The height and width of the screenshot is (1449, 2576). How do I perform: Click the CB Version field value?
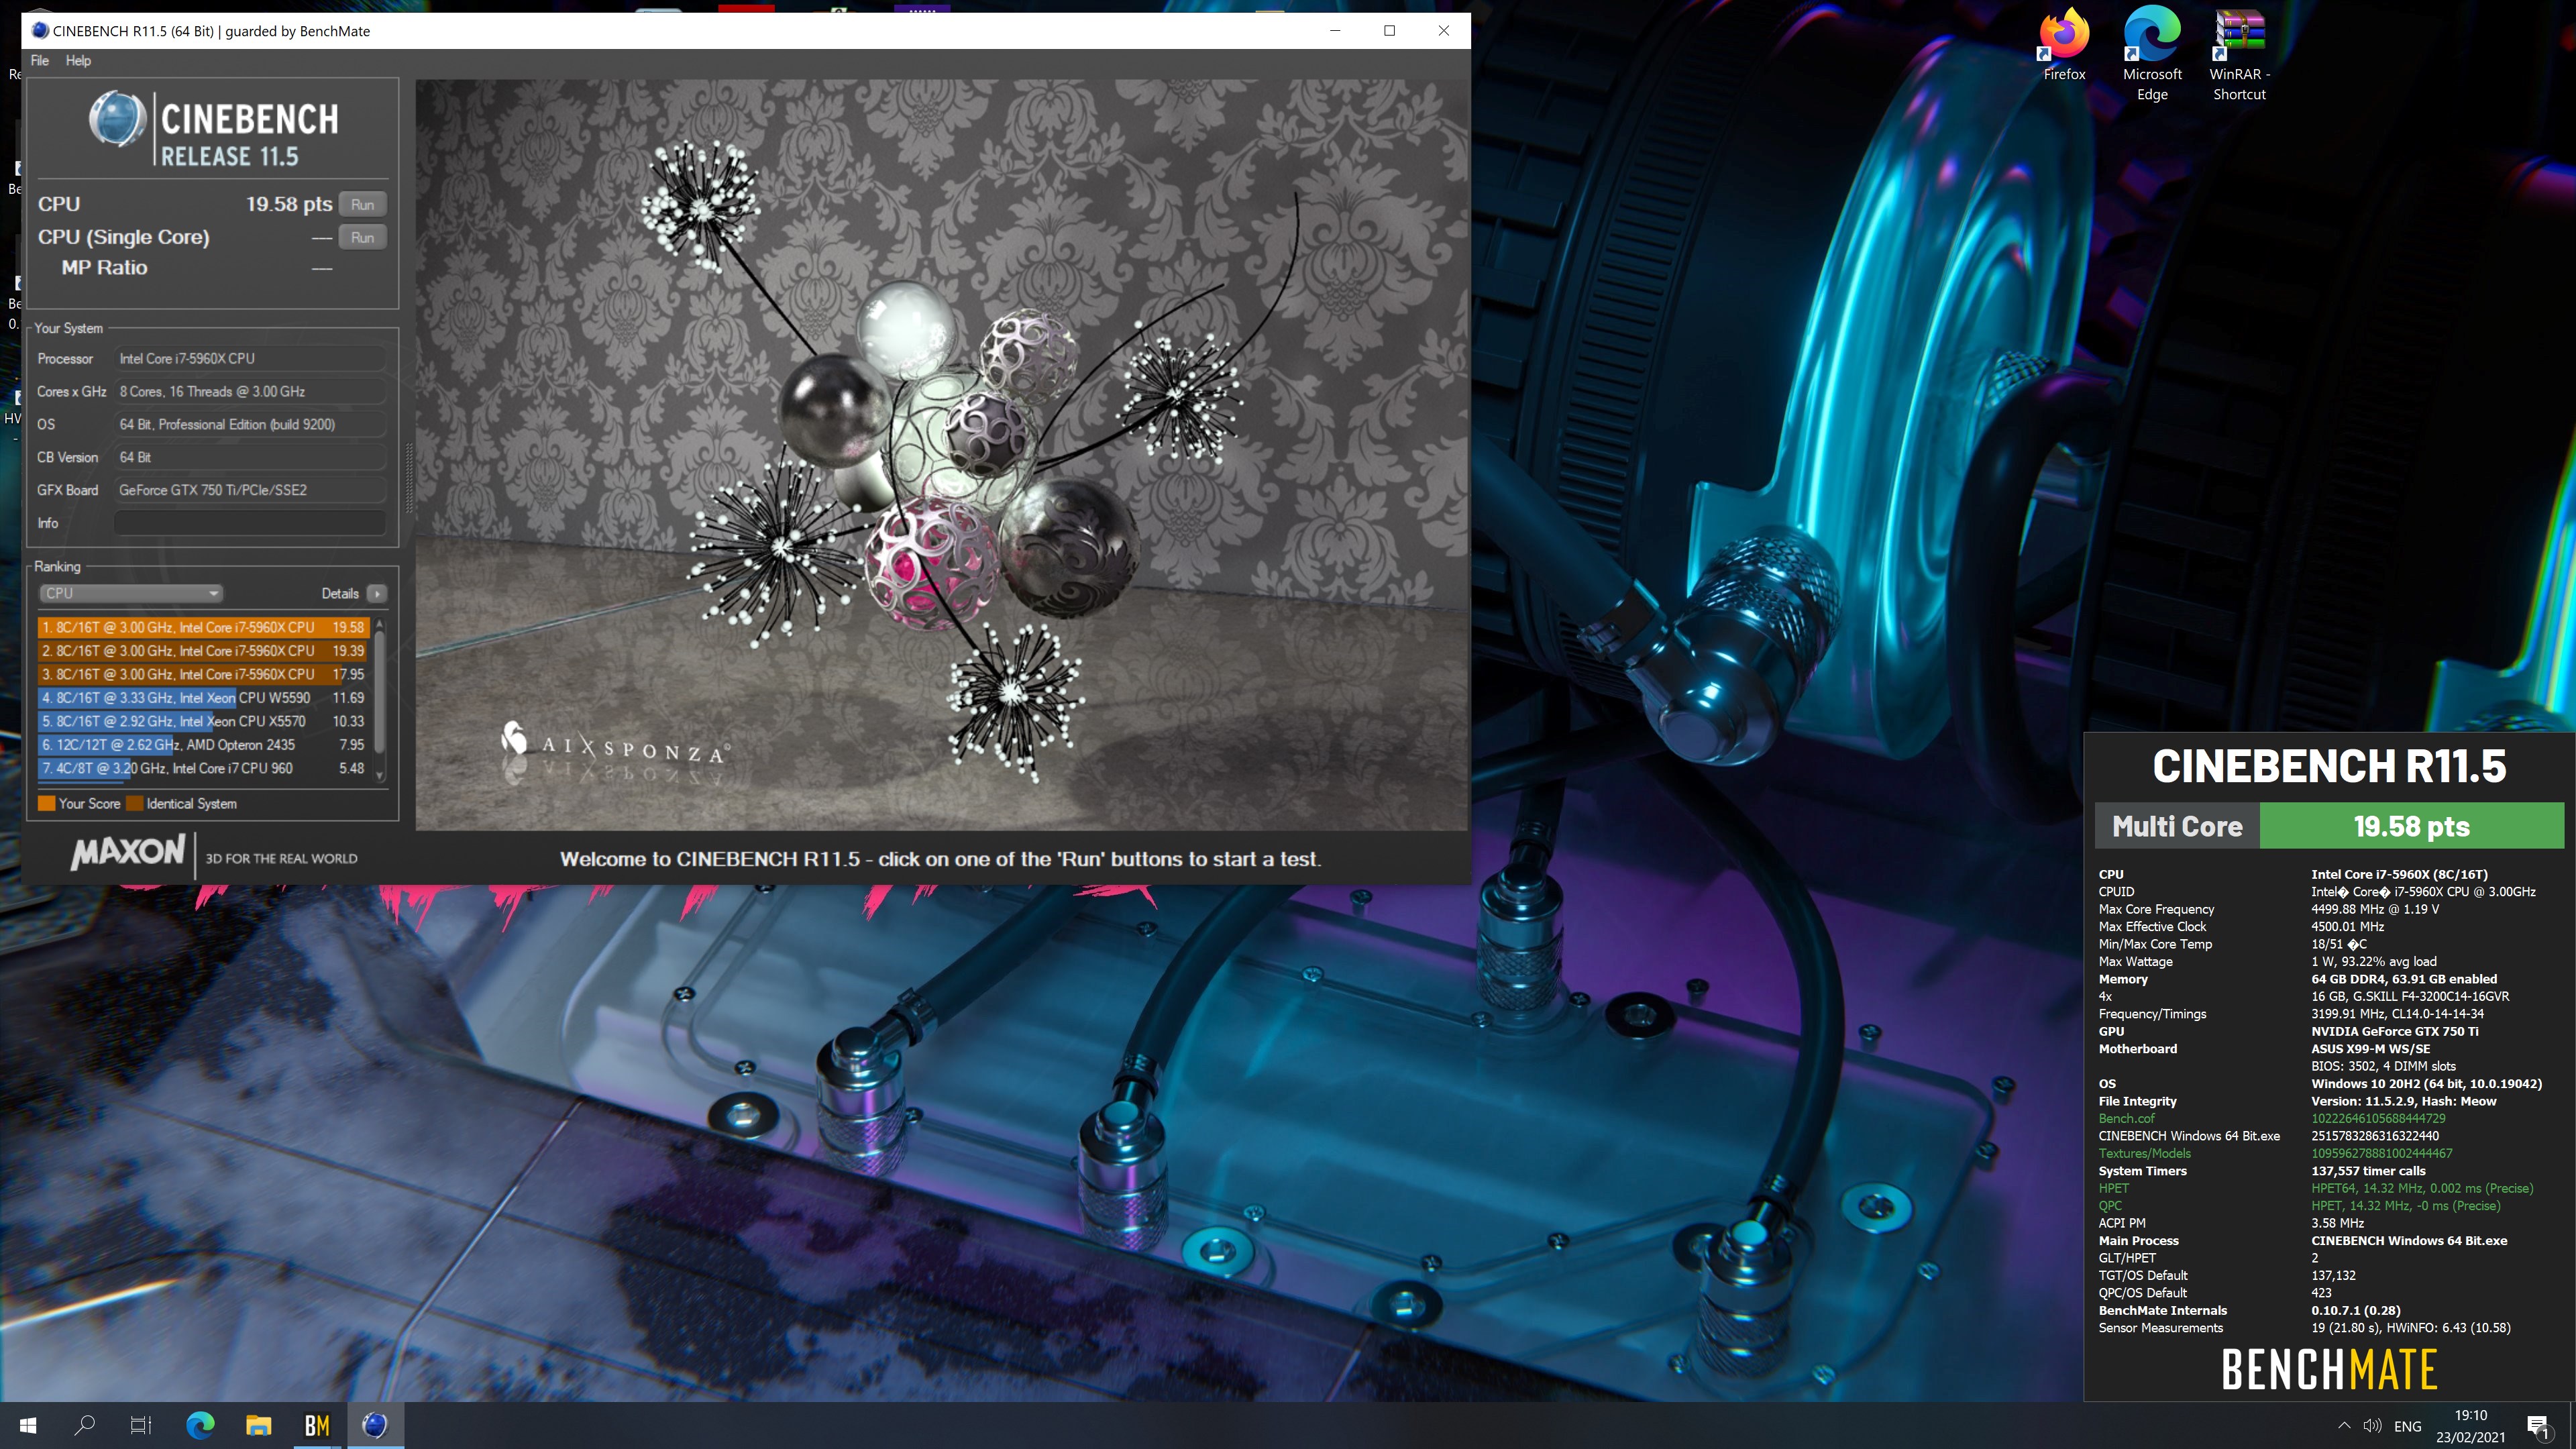[250, 457]
